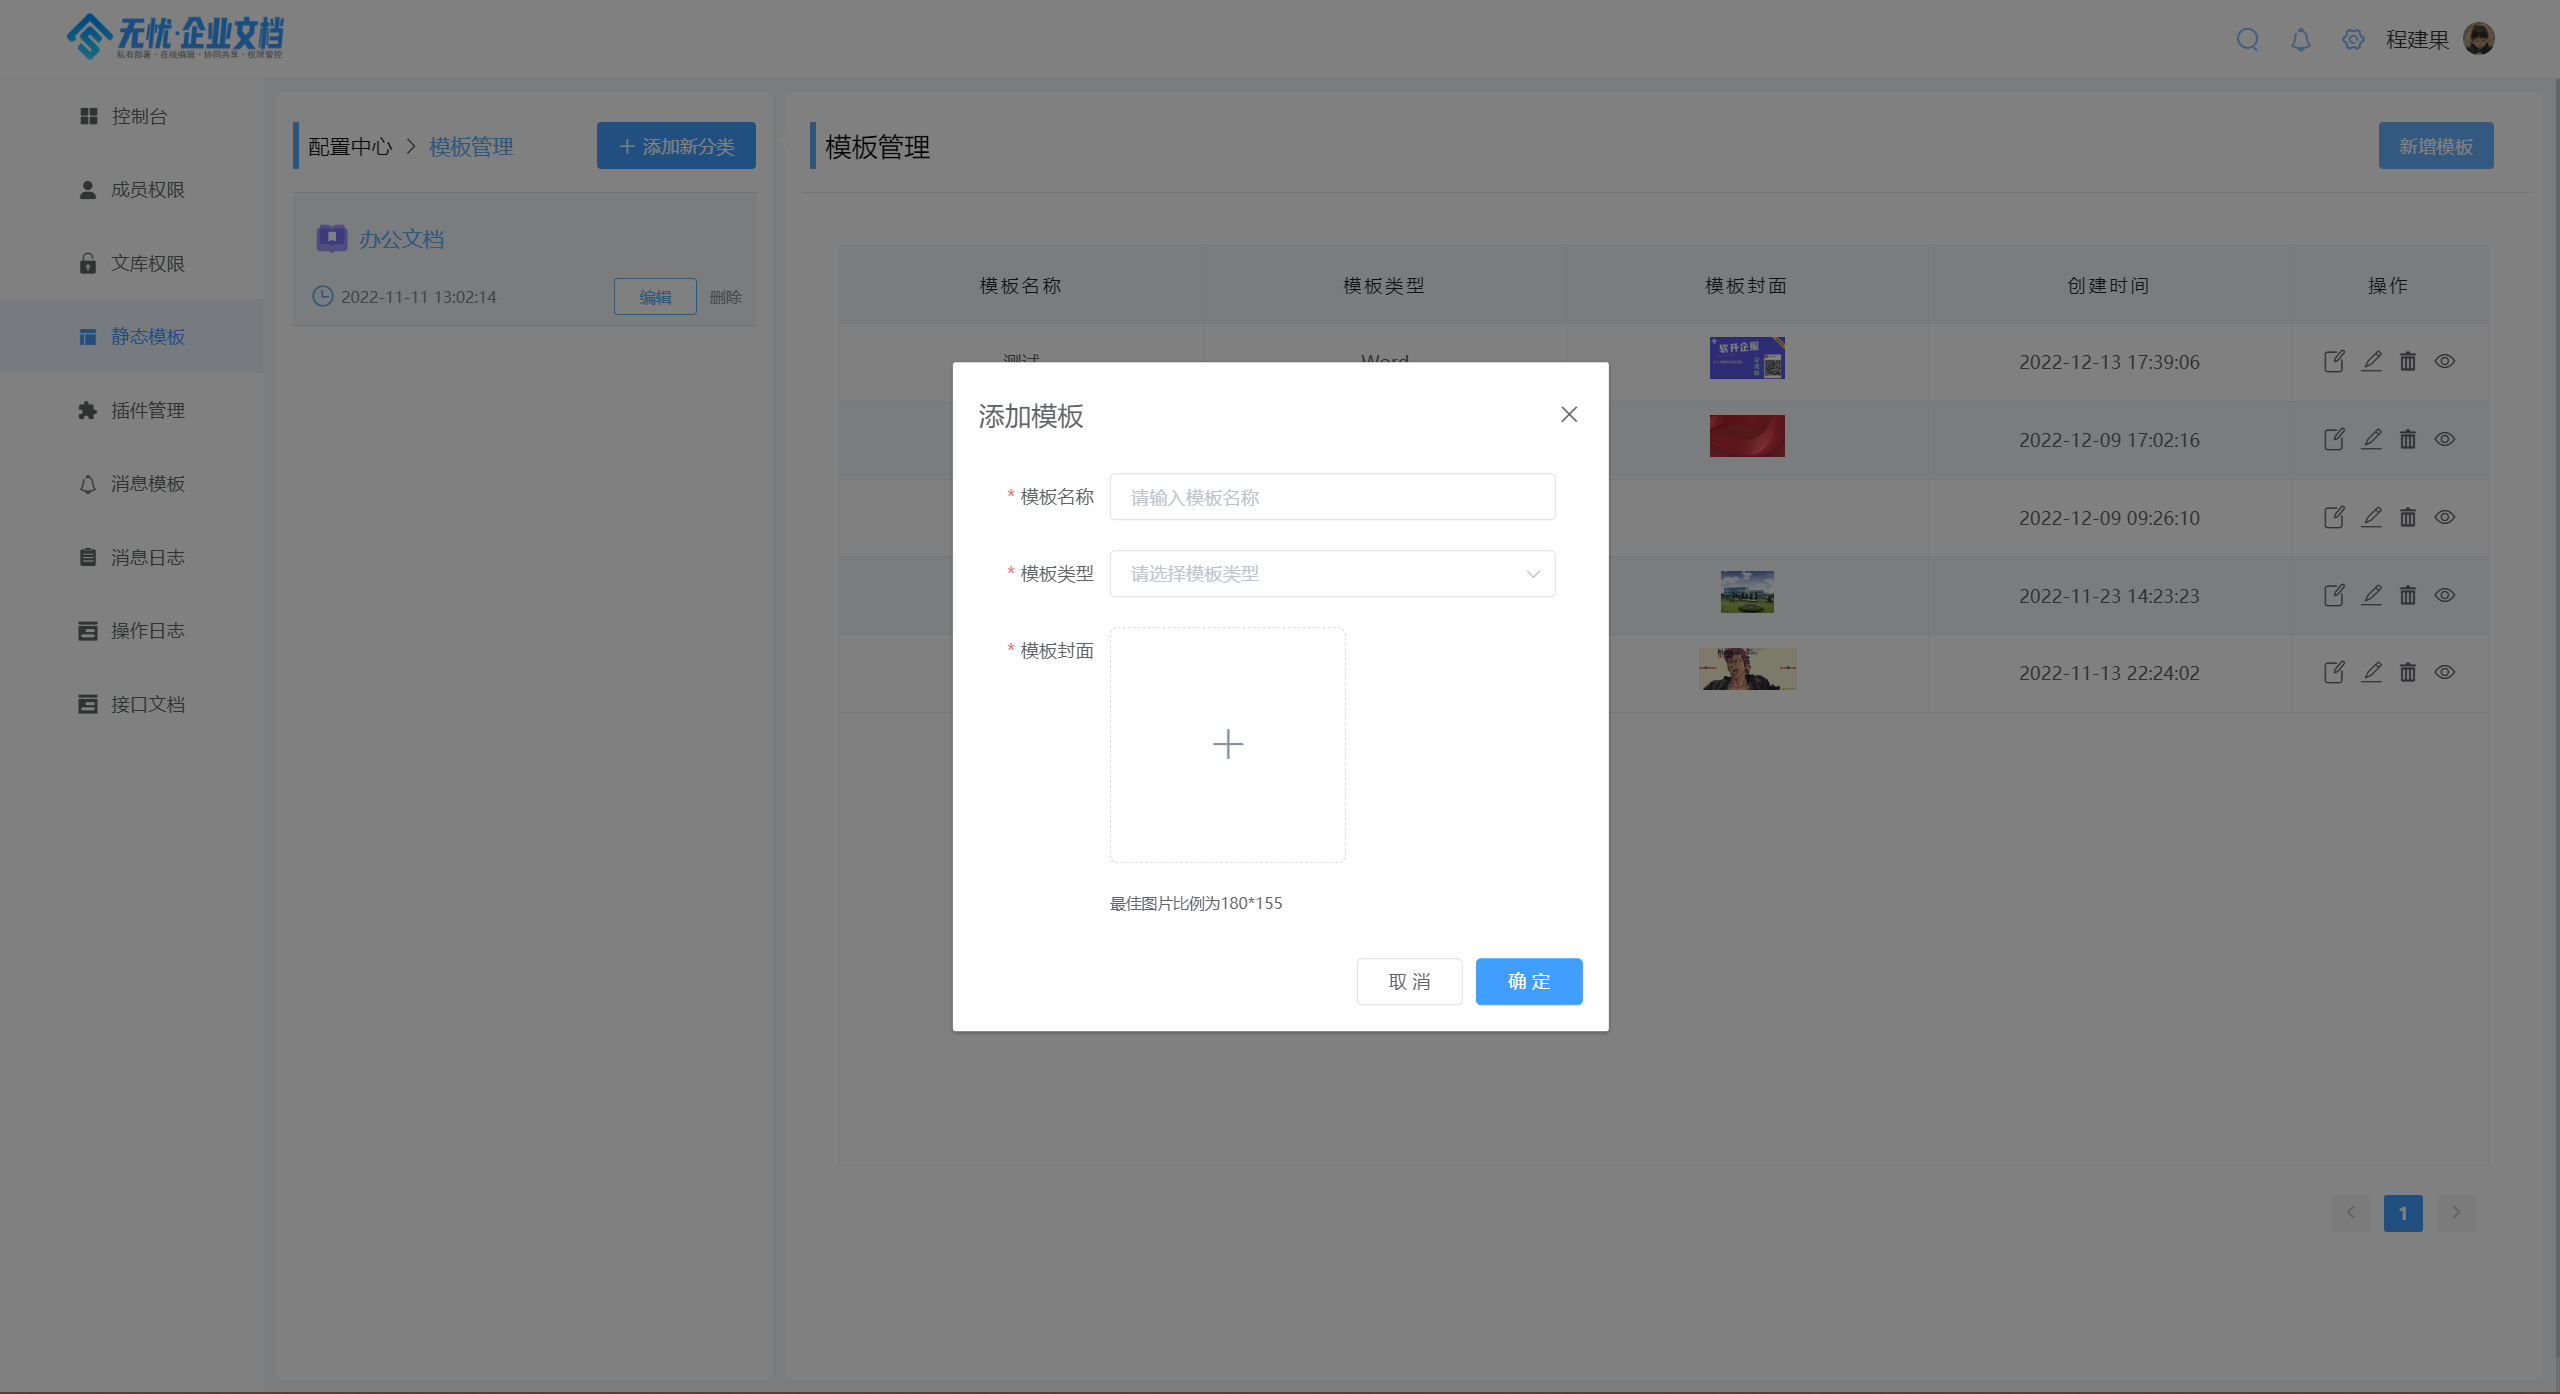Viewport: 2560px width, 1394px height.
Task: Open settings gear icon in header
Action: [x=2353, y=39]
